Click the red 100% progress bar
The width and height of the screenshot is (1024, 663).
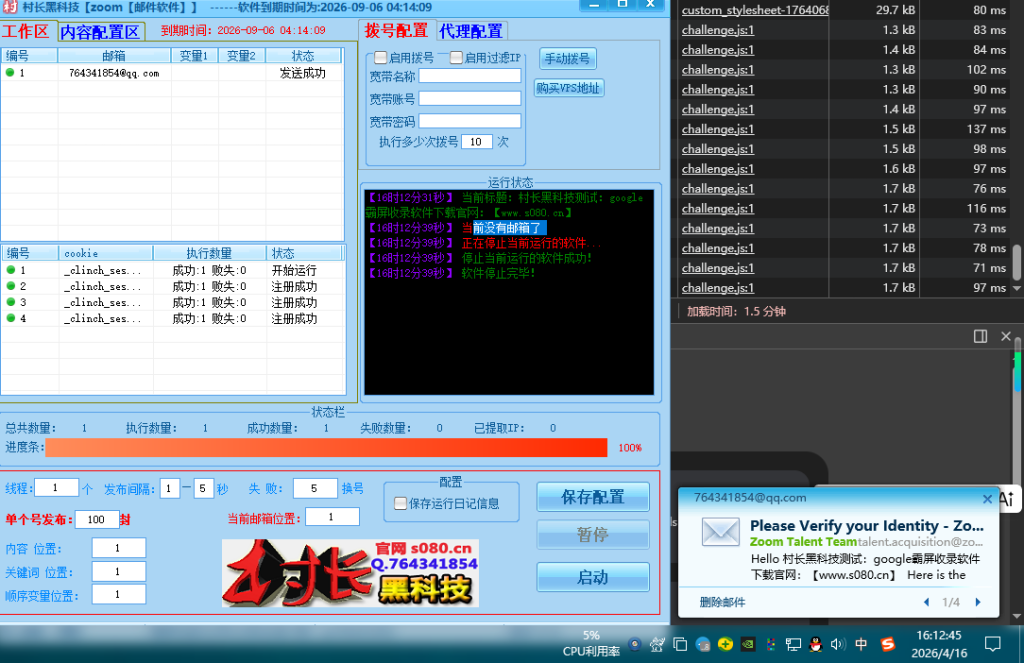tap(328, 447)
